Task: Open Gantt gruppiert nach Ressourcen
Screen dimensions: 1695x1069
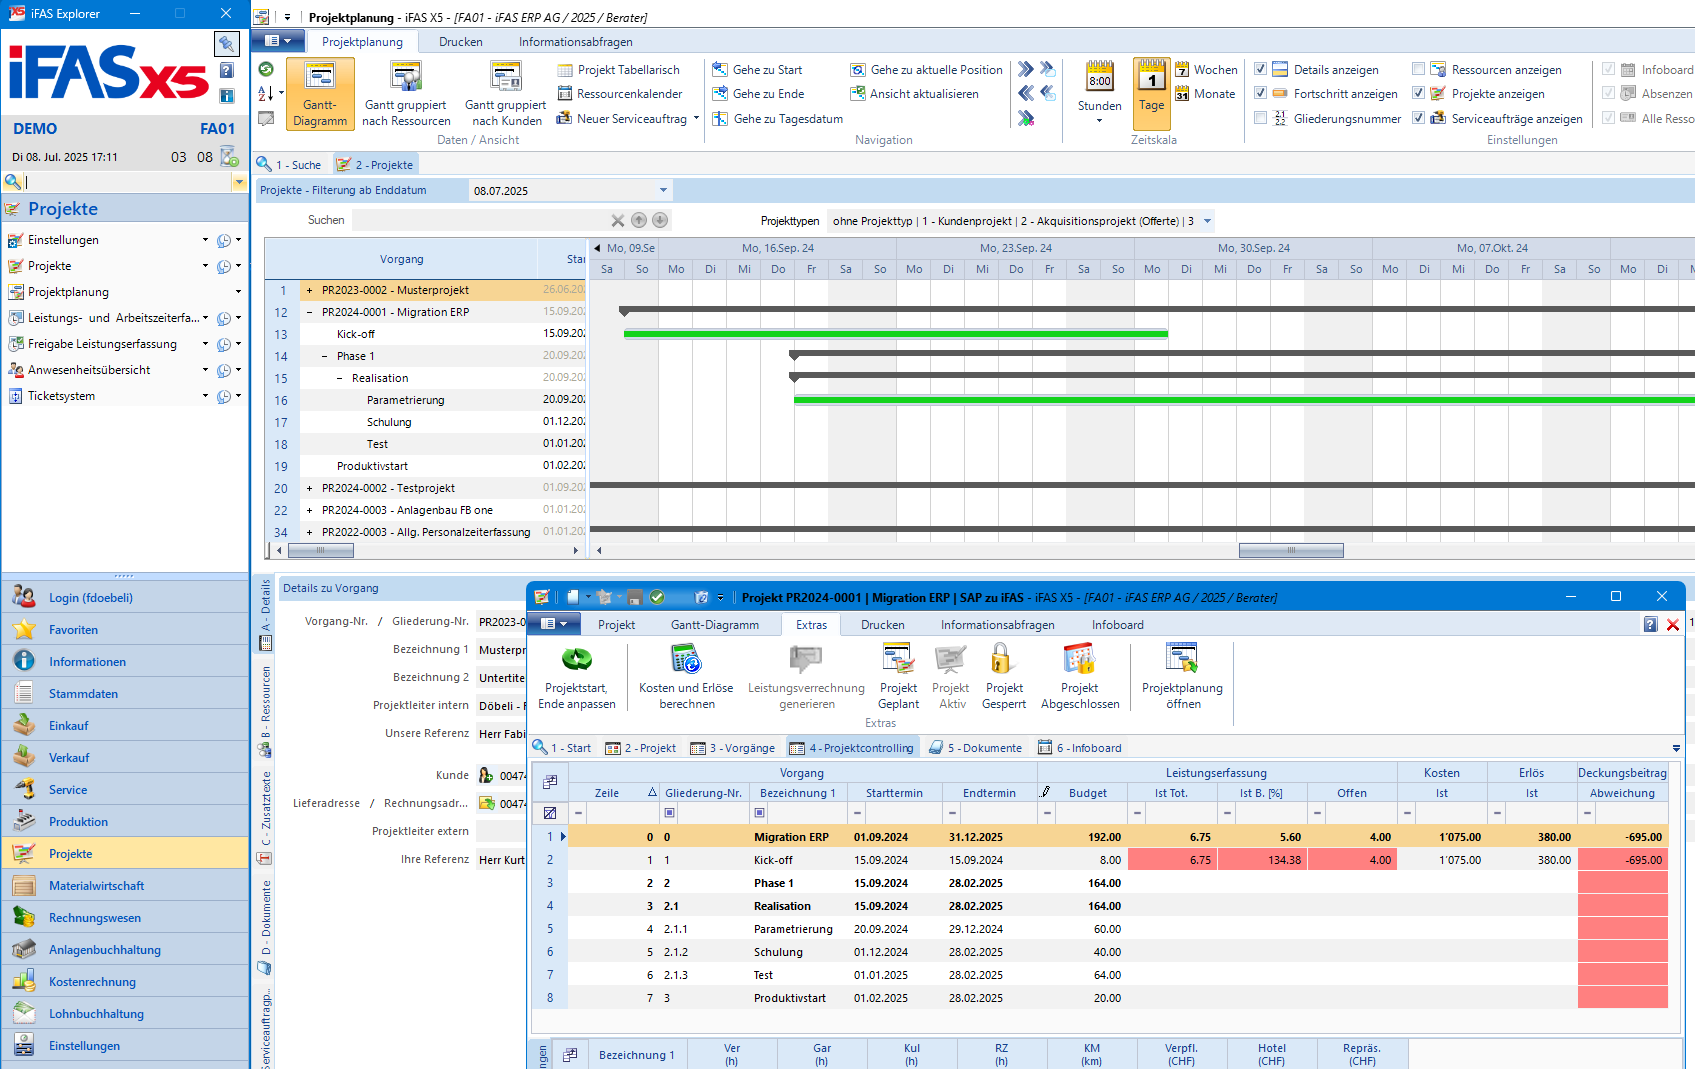Action: [406, 94]
